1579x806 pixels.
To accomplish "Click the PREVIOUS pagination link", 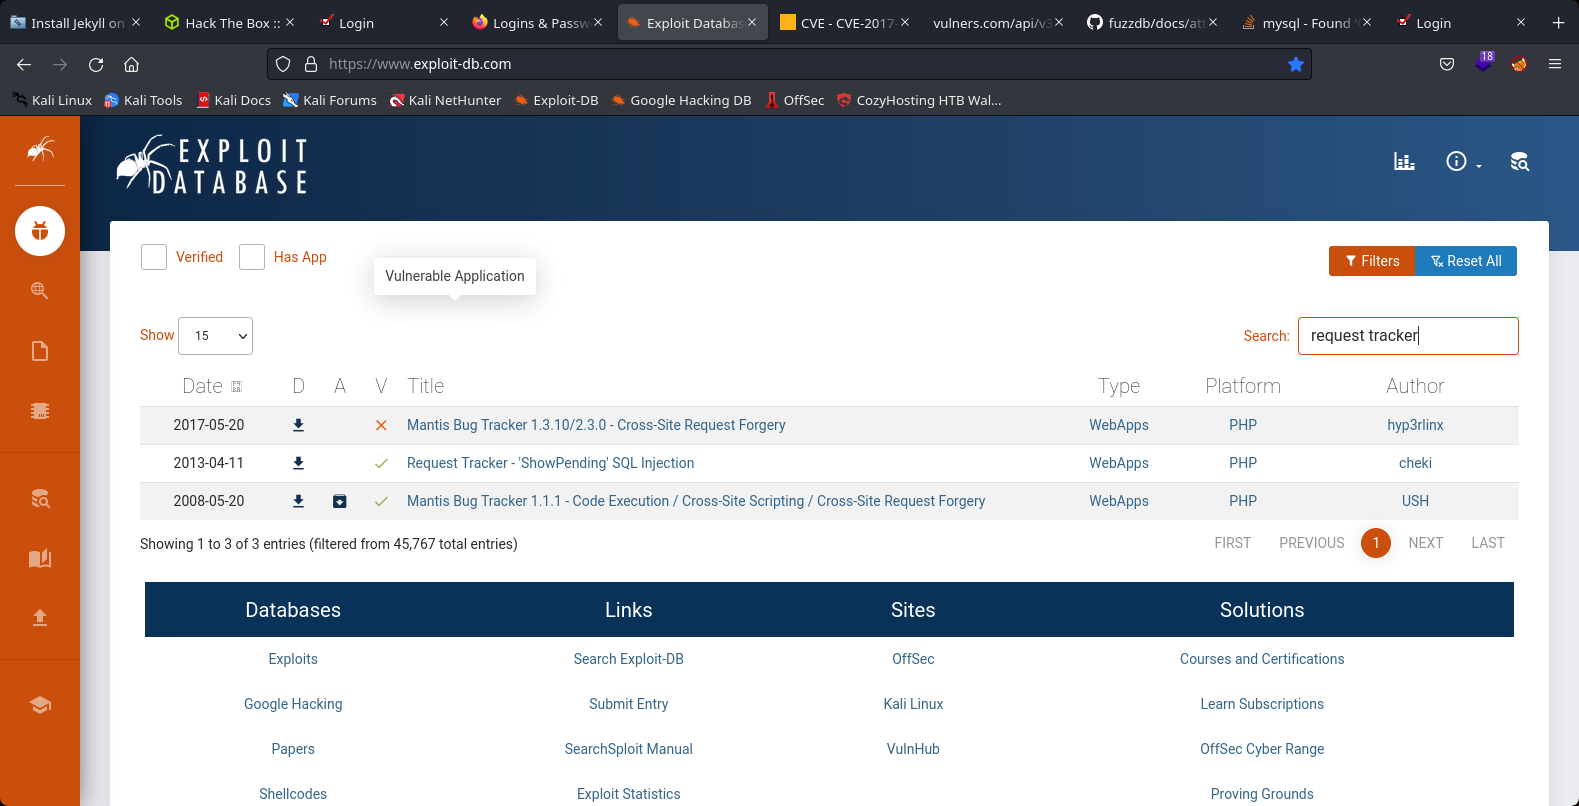I will click(x=1312, y=543).
